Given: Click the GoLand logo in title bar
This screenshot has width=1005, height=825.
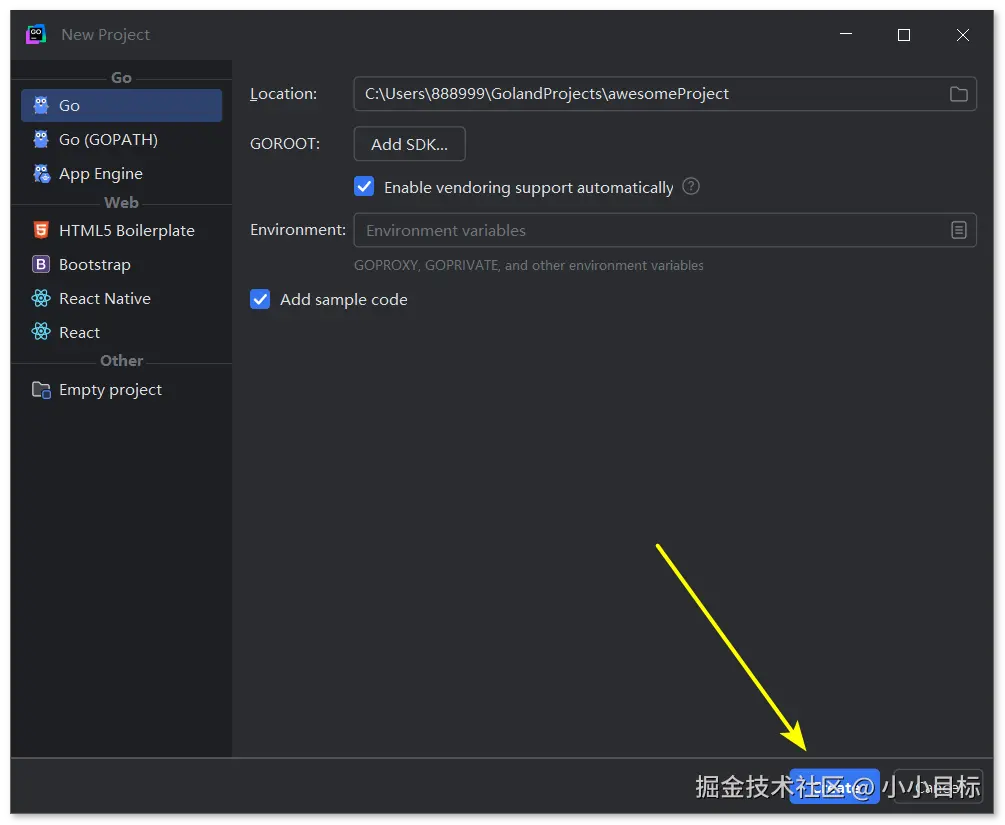Looking at the screenshot, I should click(x=36, y=34).
